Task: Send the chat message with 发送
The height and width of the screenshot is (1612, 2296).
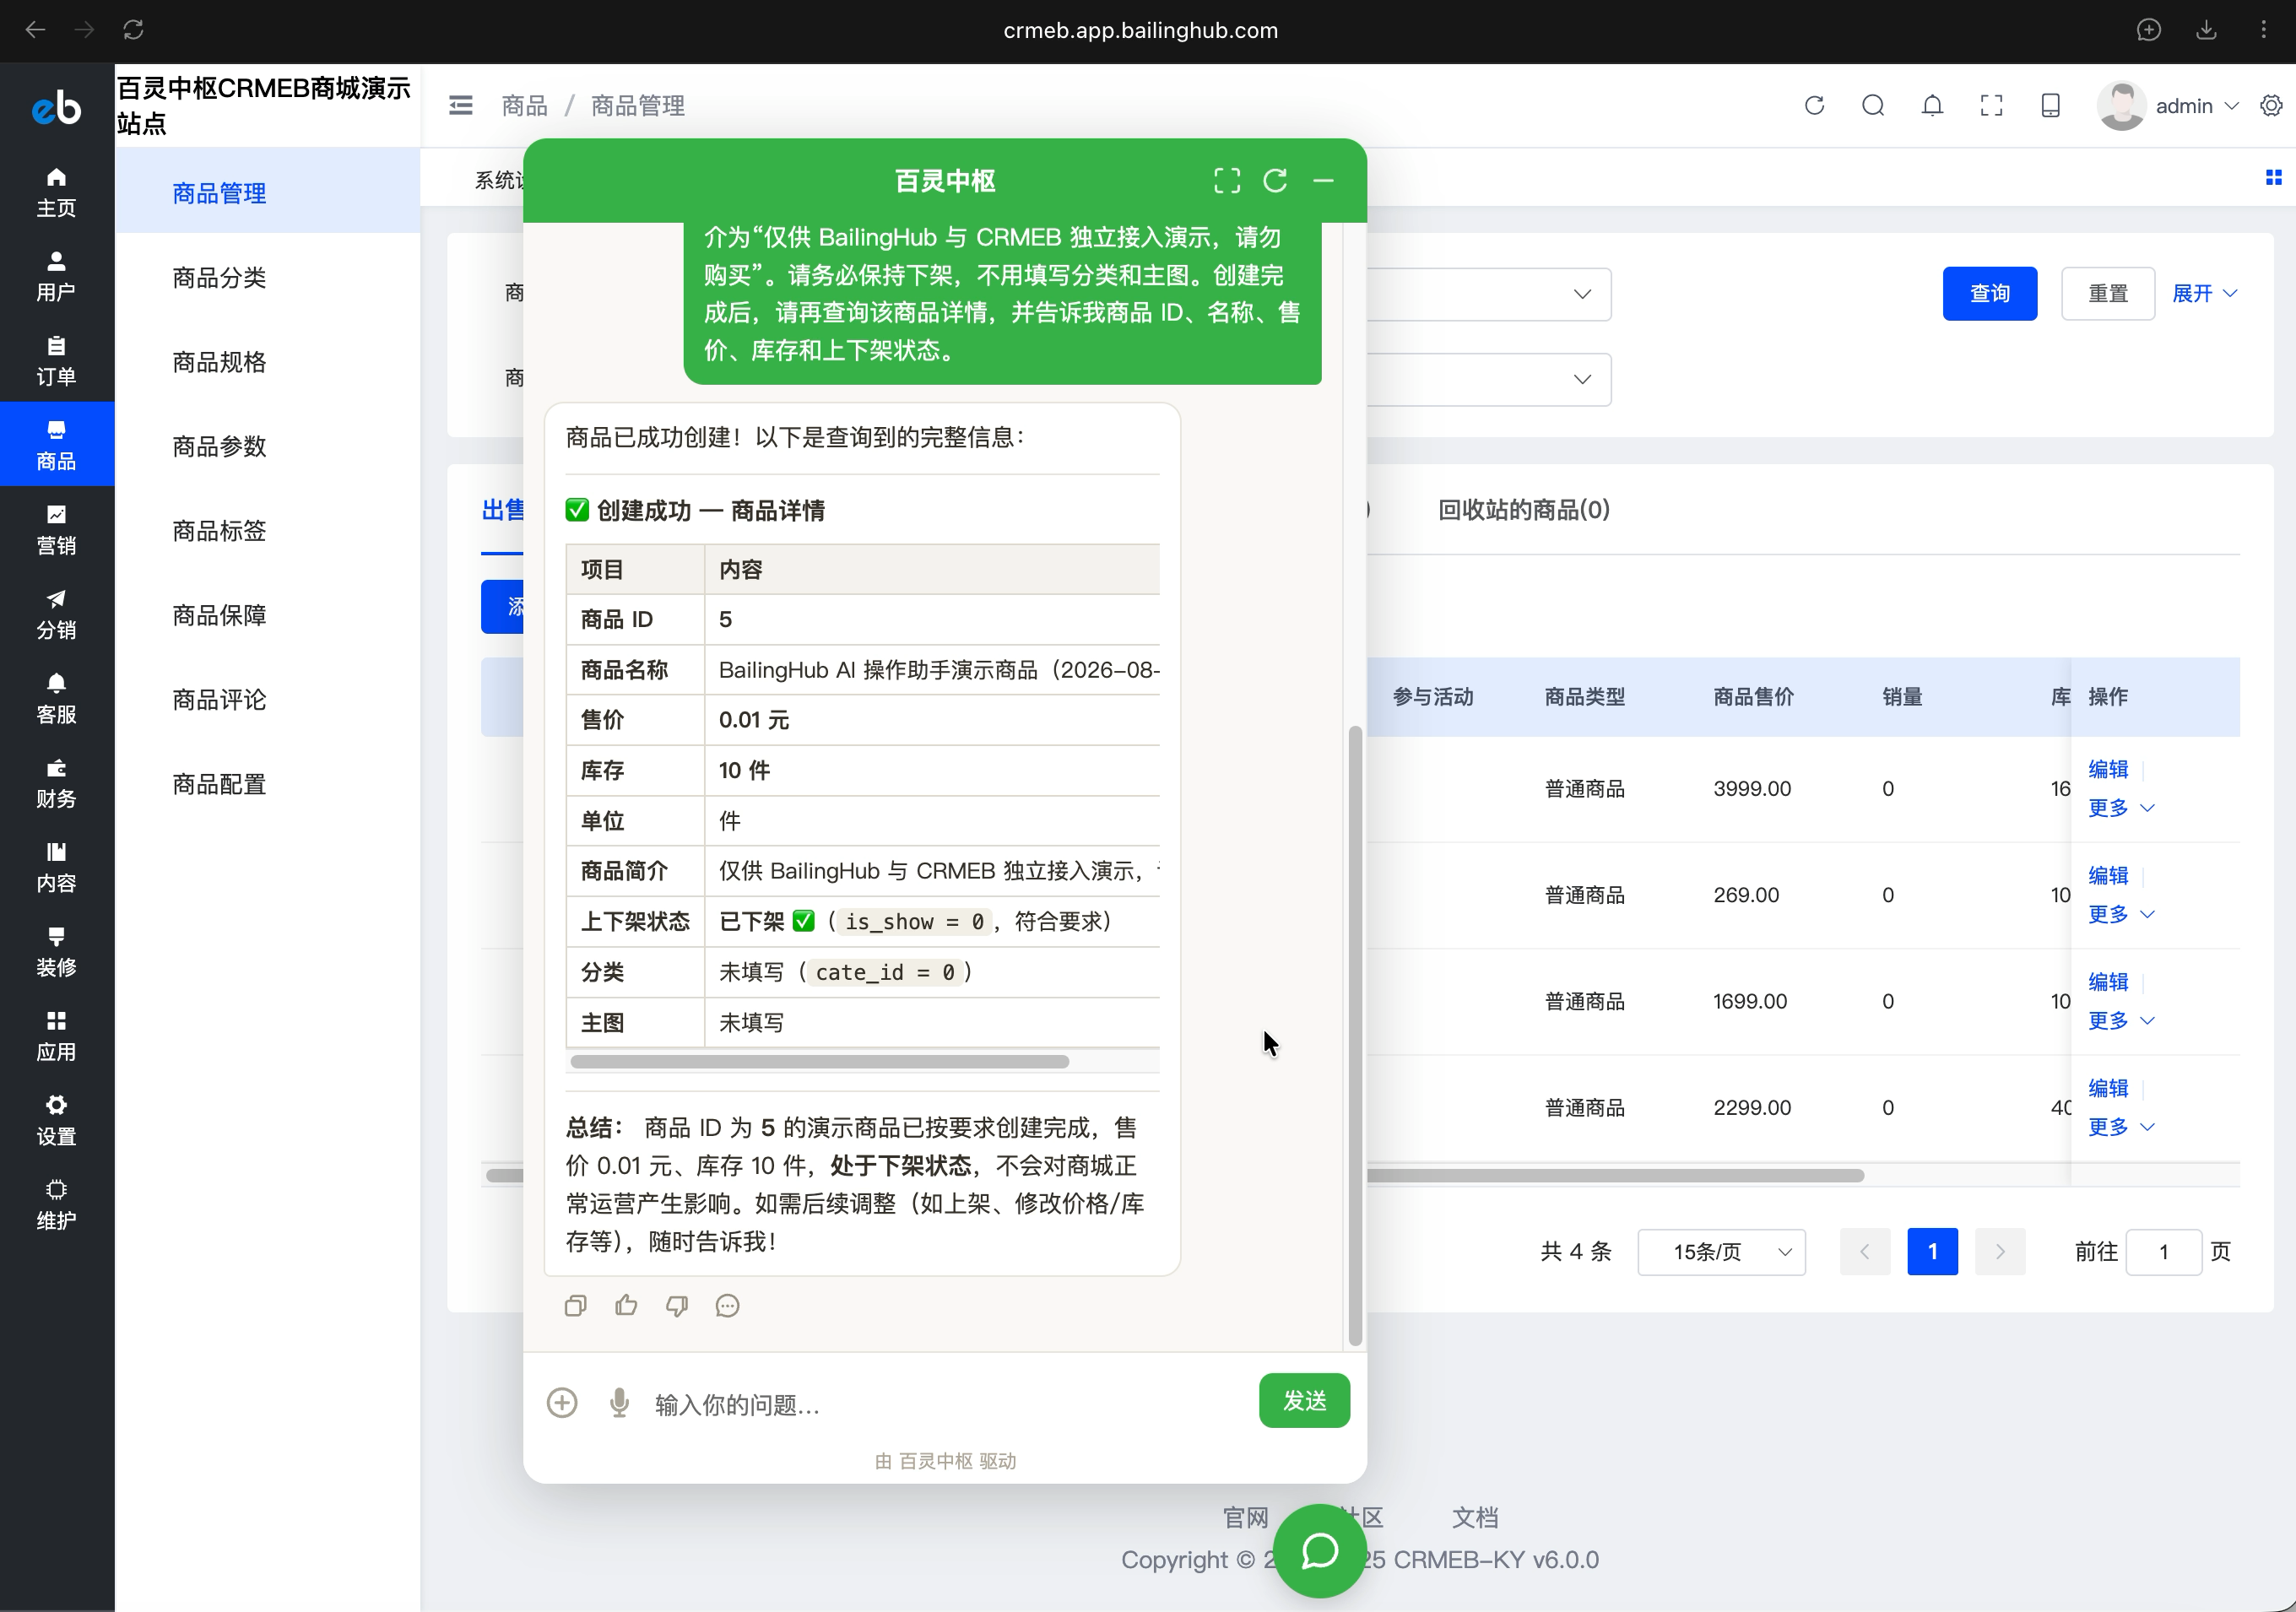Action: click(x=1304, y=1401)
